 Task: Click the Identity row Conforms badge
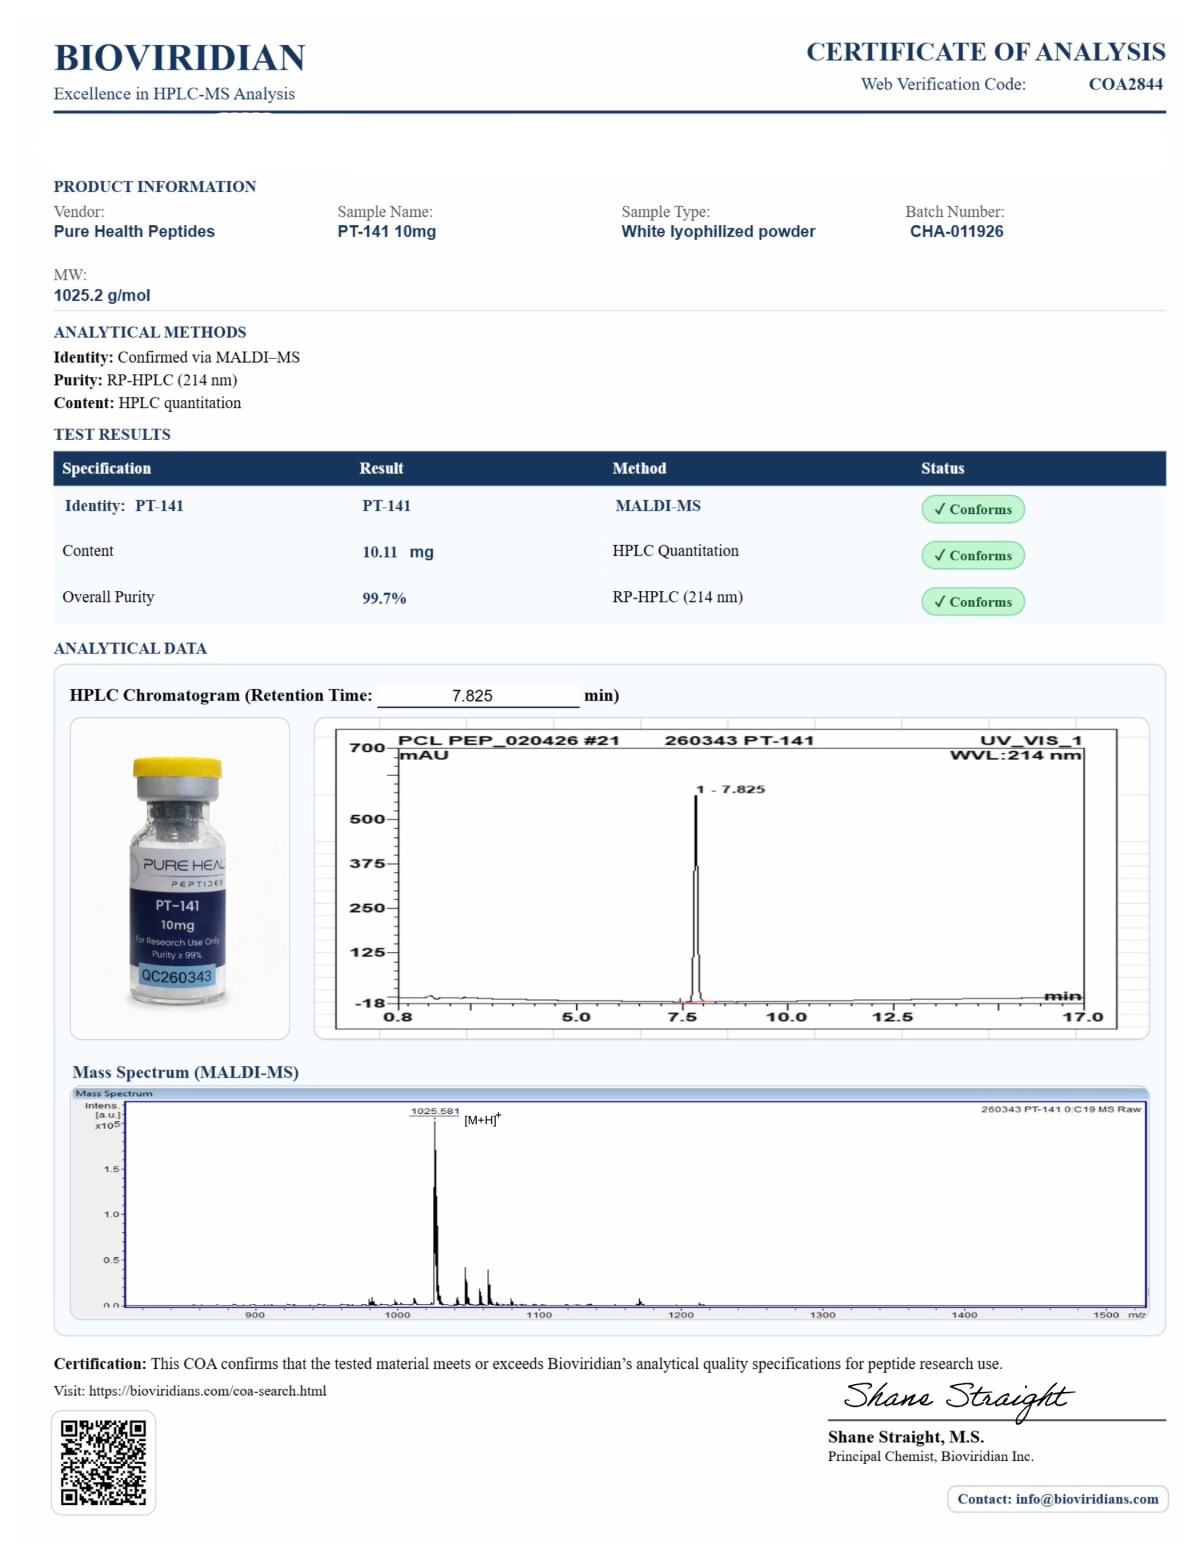[972, 509]
